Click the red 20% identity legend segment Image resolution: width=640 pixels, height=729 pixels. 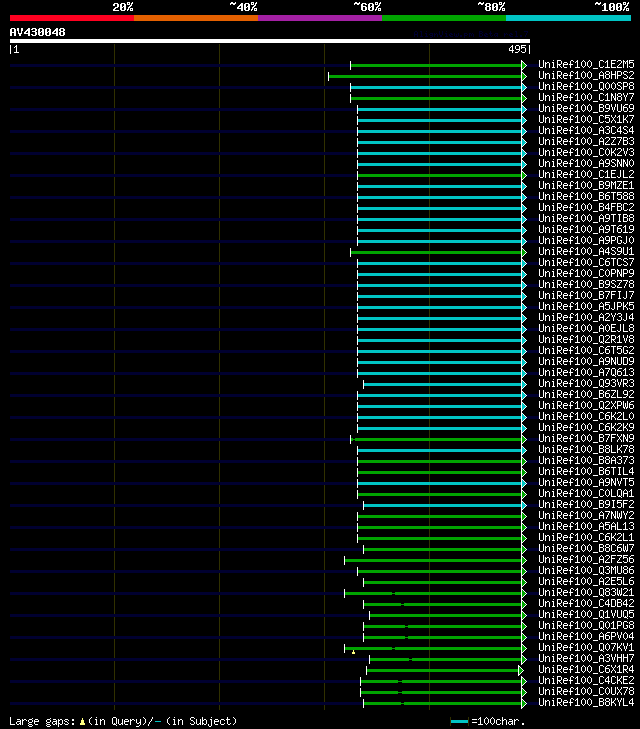pyautogui.click(x=72, y=18)
